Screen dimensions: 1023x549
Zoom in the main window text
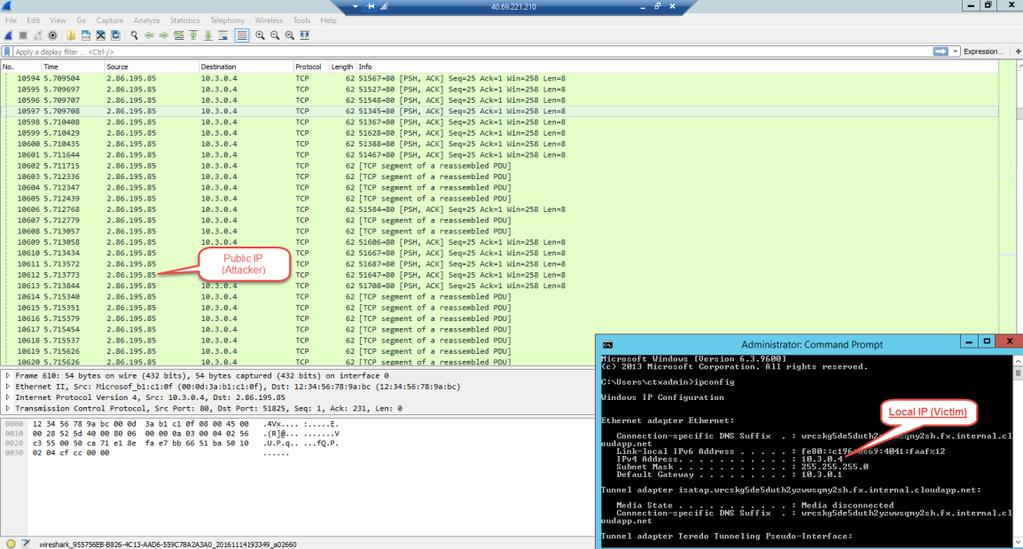[260, 35]
